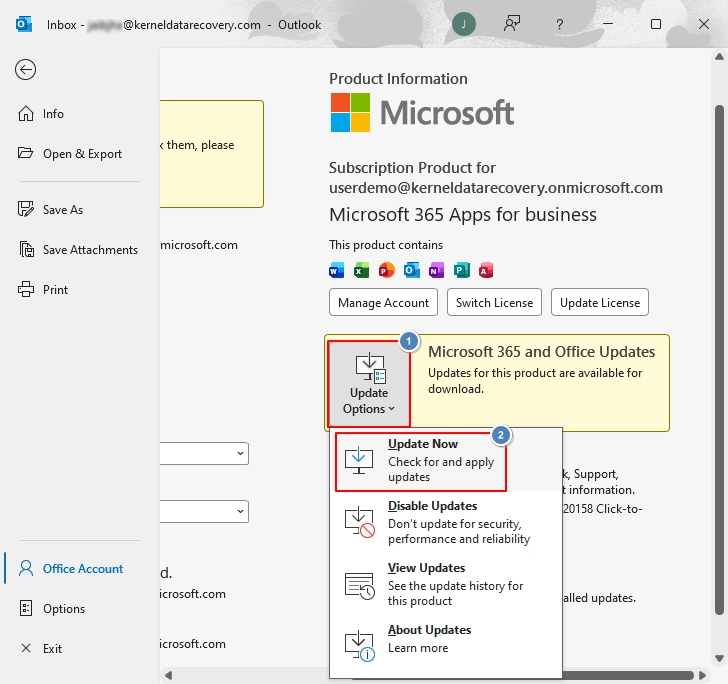Click the About Updates info icon
The width and height of the screenshot is (728, 684).
point(360,646)
